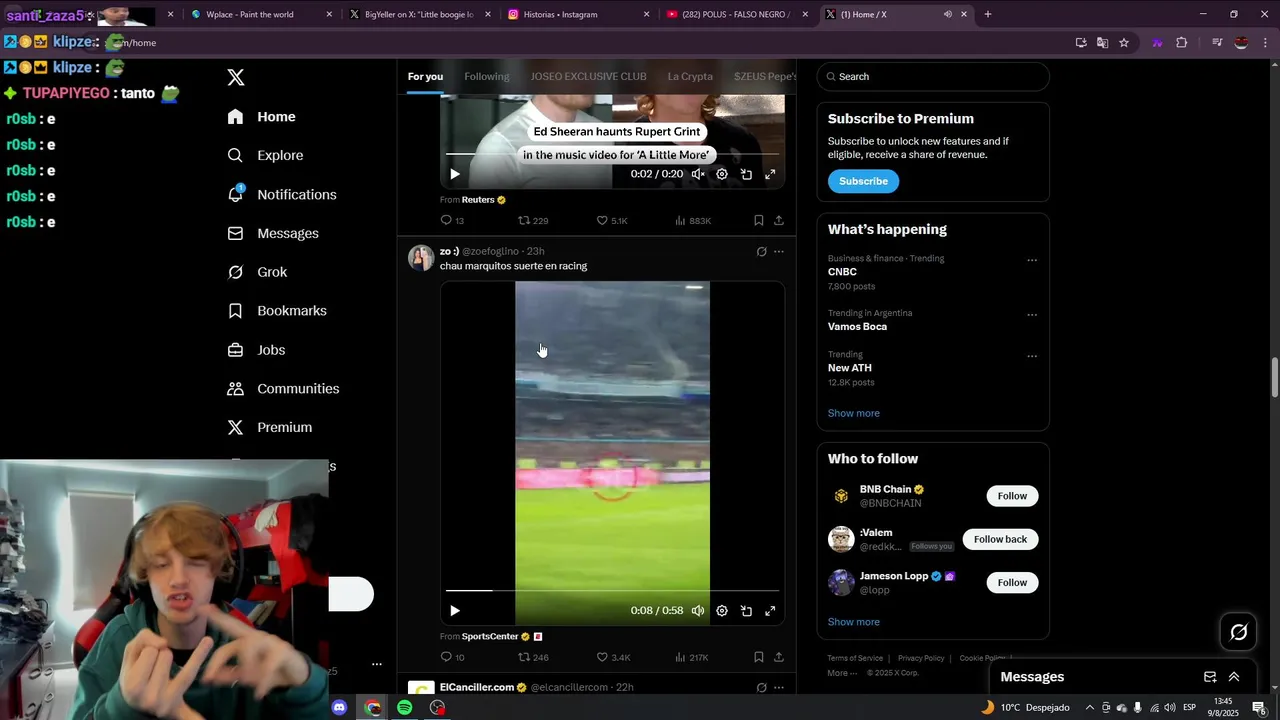Open Discord from the taskbar
Screen dimensions: 1280x720
tap(339, 707)
